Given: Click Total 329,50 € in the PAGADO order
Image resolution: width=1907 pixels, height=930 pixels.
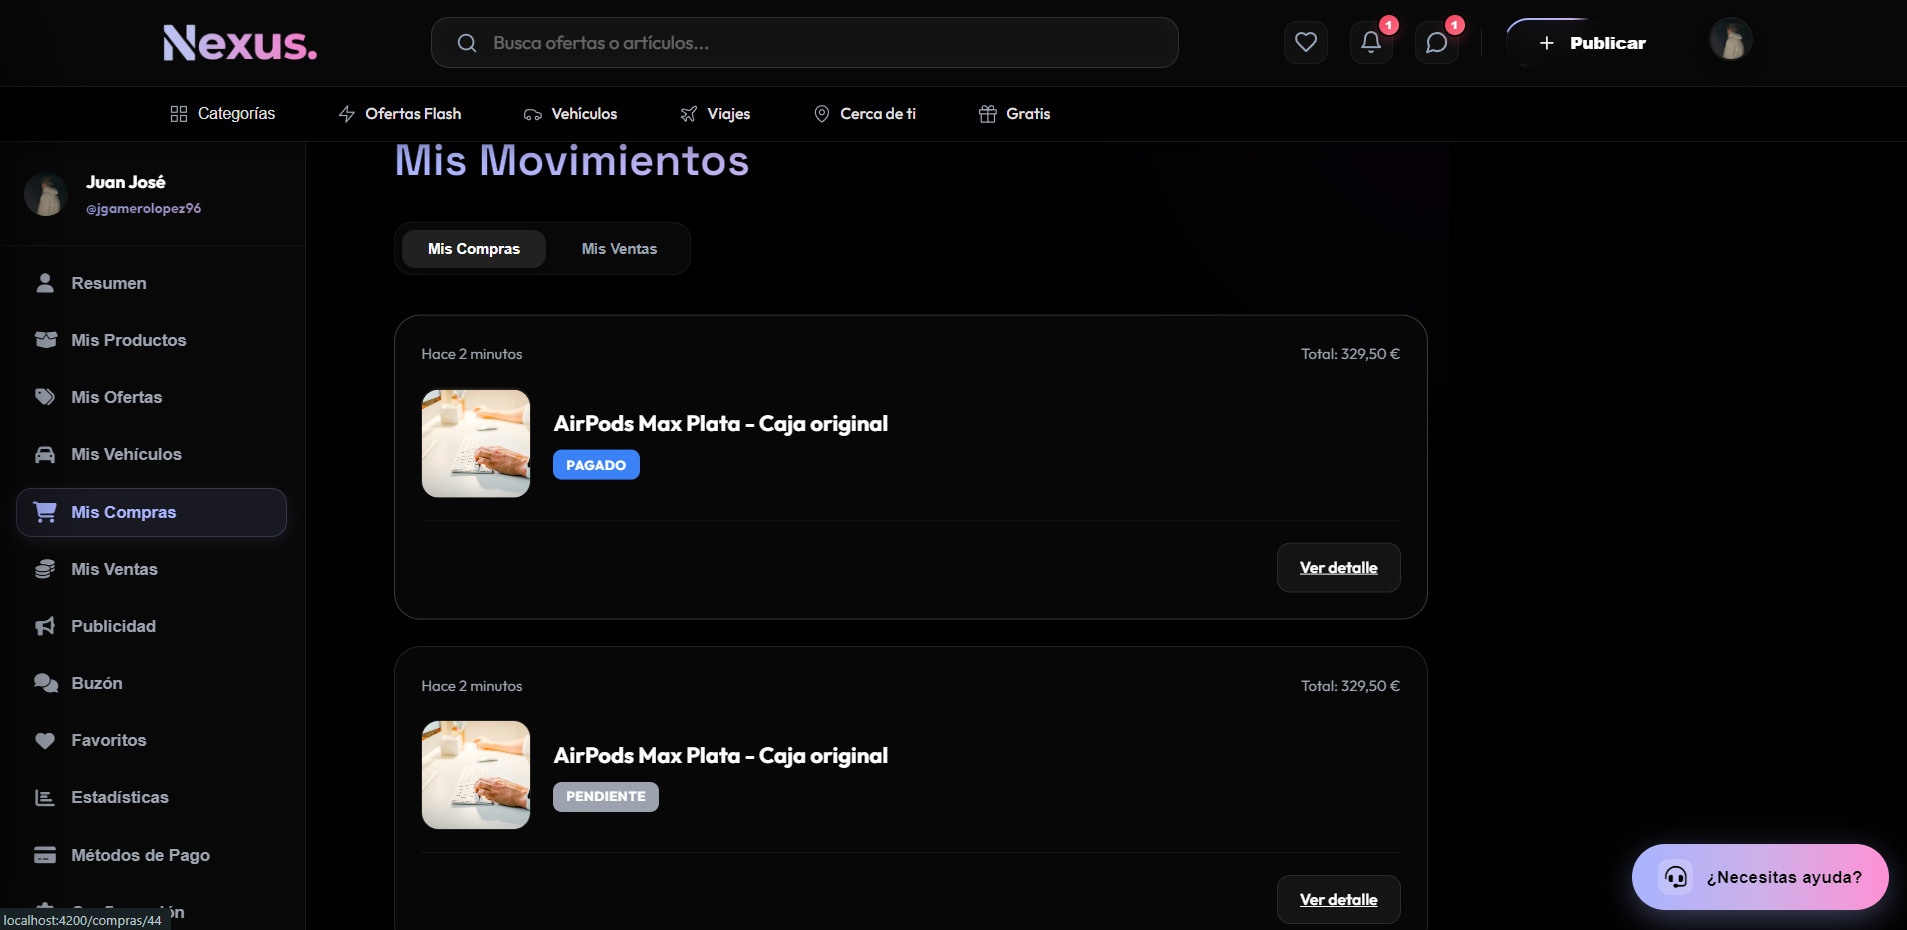Looking at the screenshot, I should pos(1350,354).
